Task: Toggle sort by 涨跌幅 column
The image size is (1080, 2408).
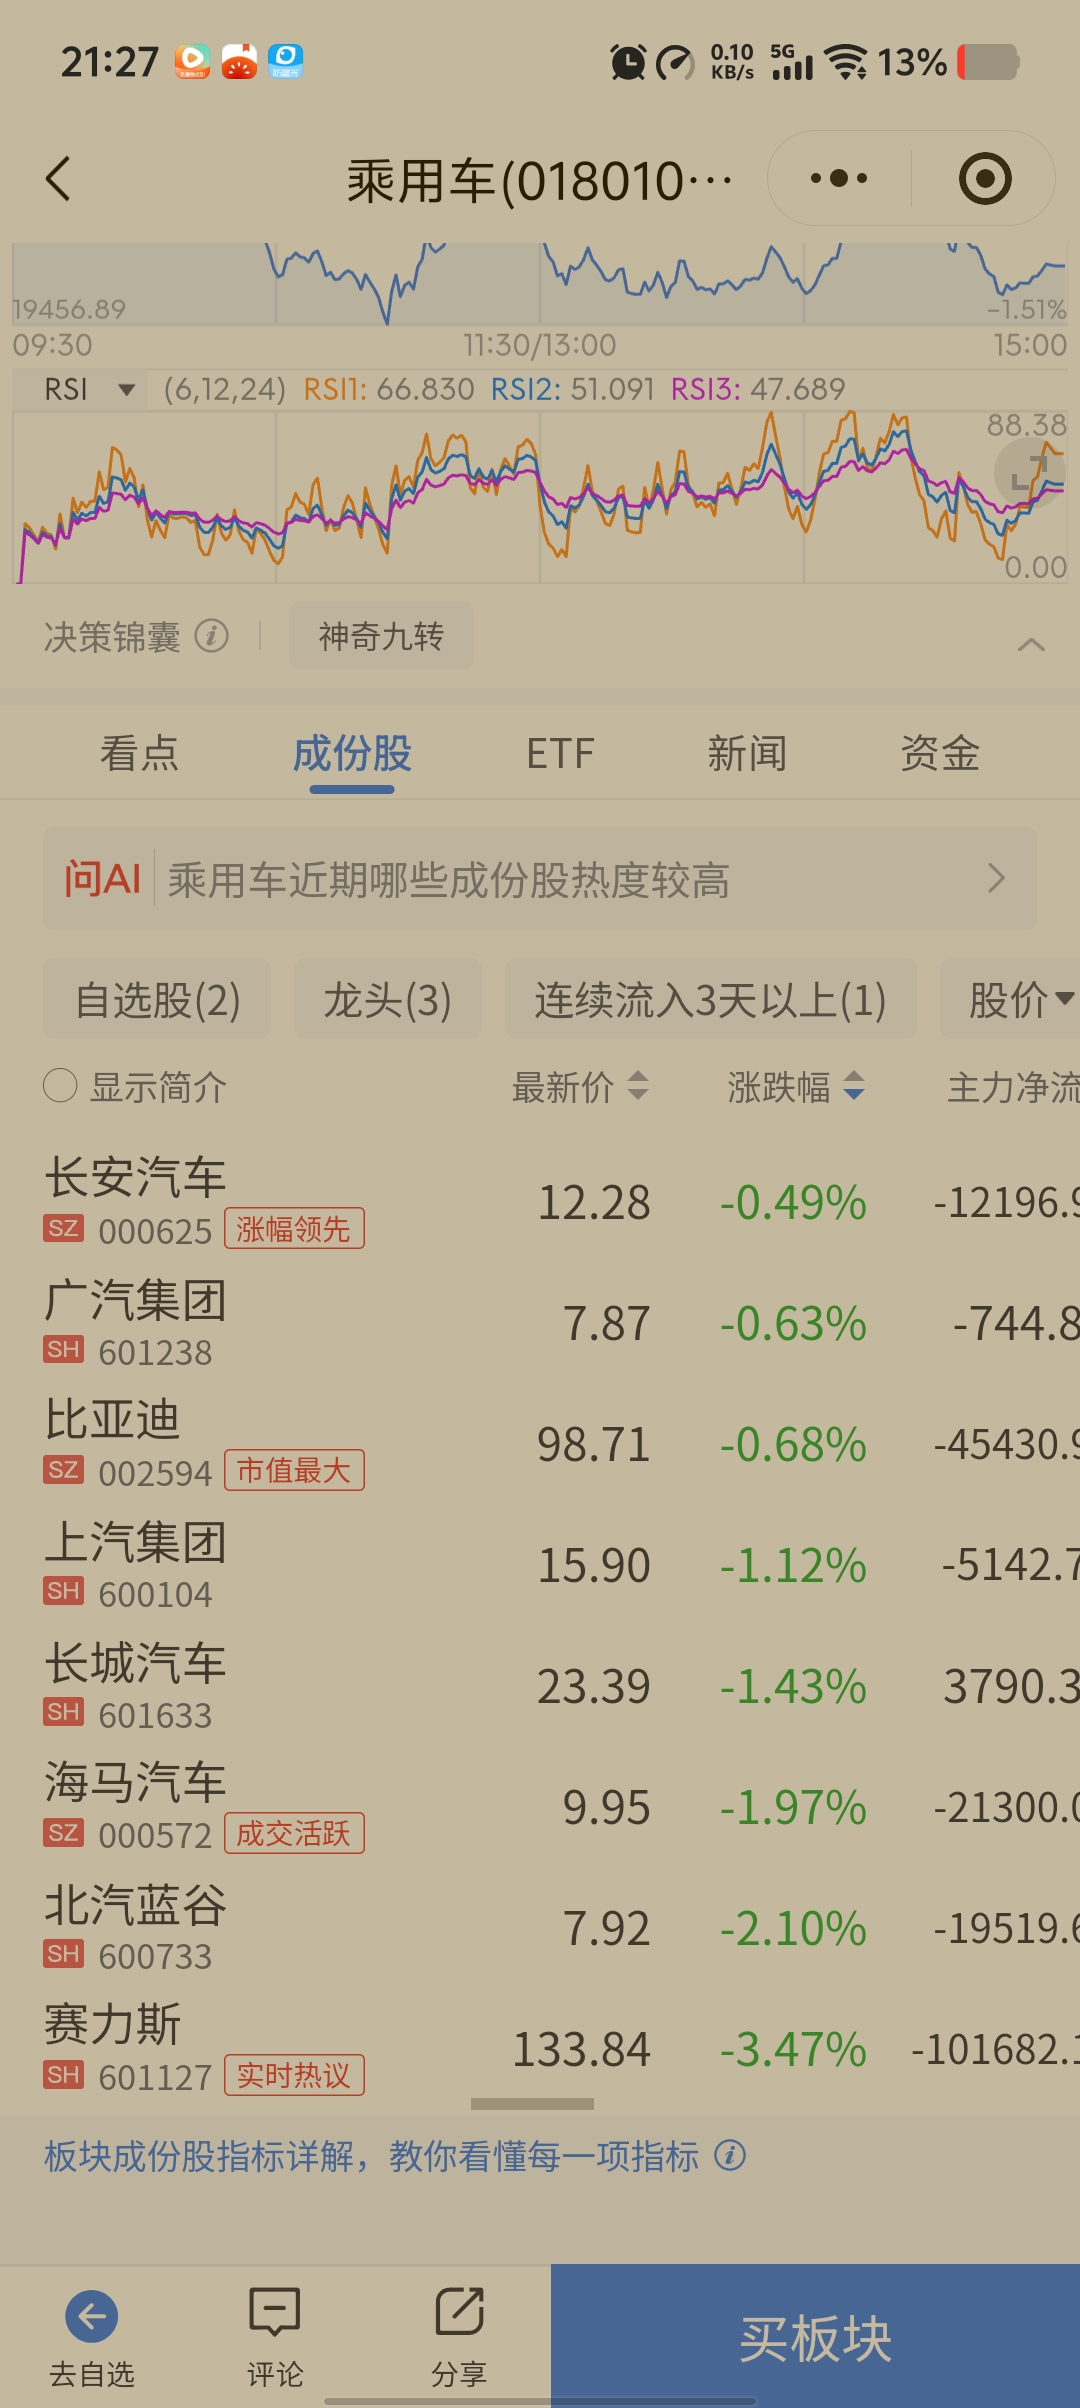Action: click(796, 1086)
